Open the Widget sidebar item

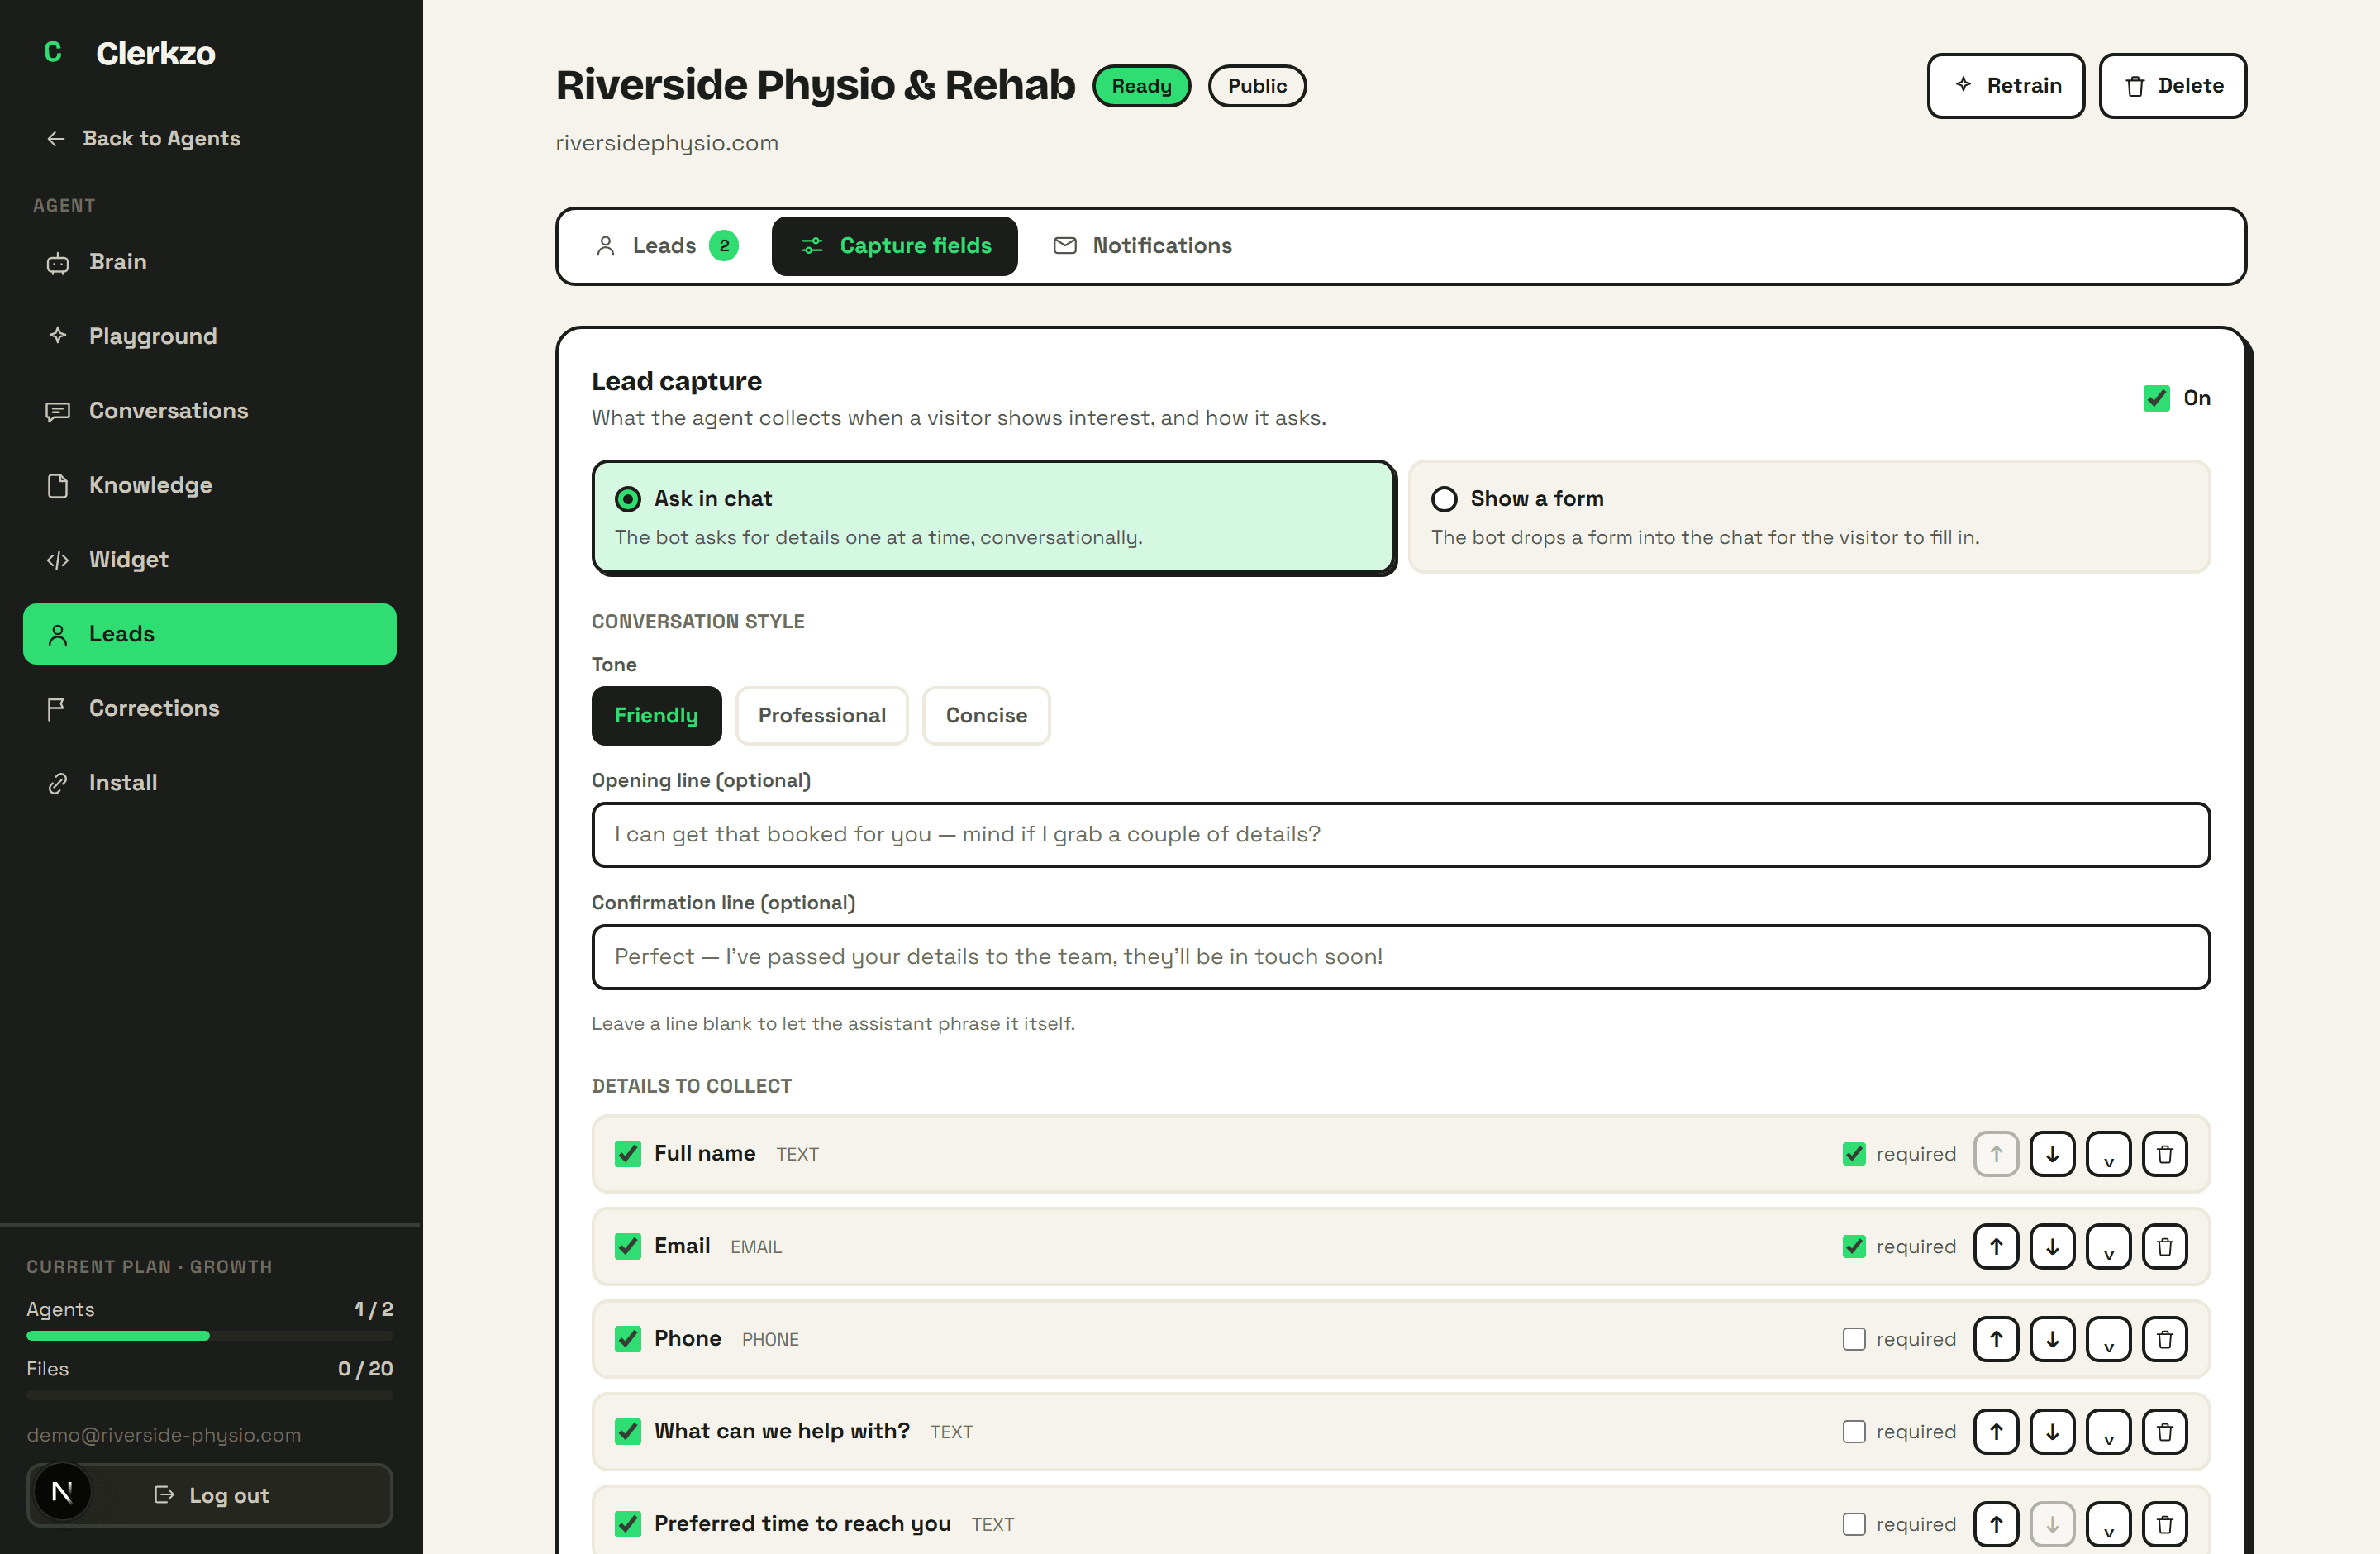[210, 559]
